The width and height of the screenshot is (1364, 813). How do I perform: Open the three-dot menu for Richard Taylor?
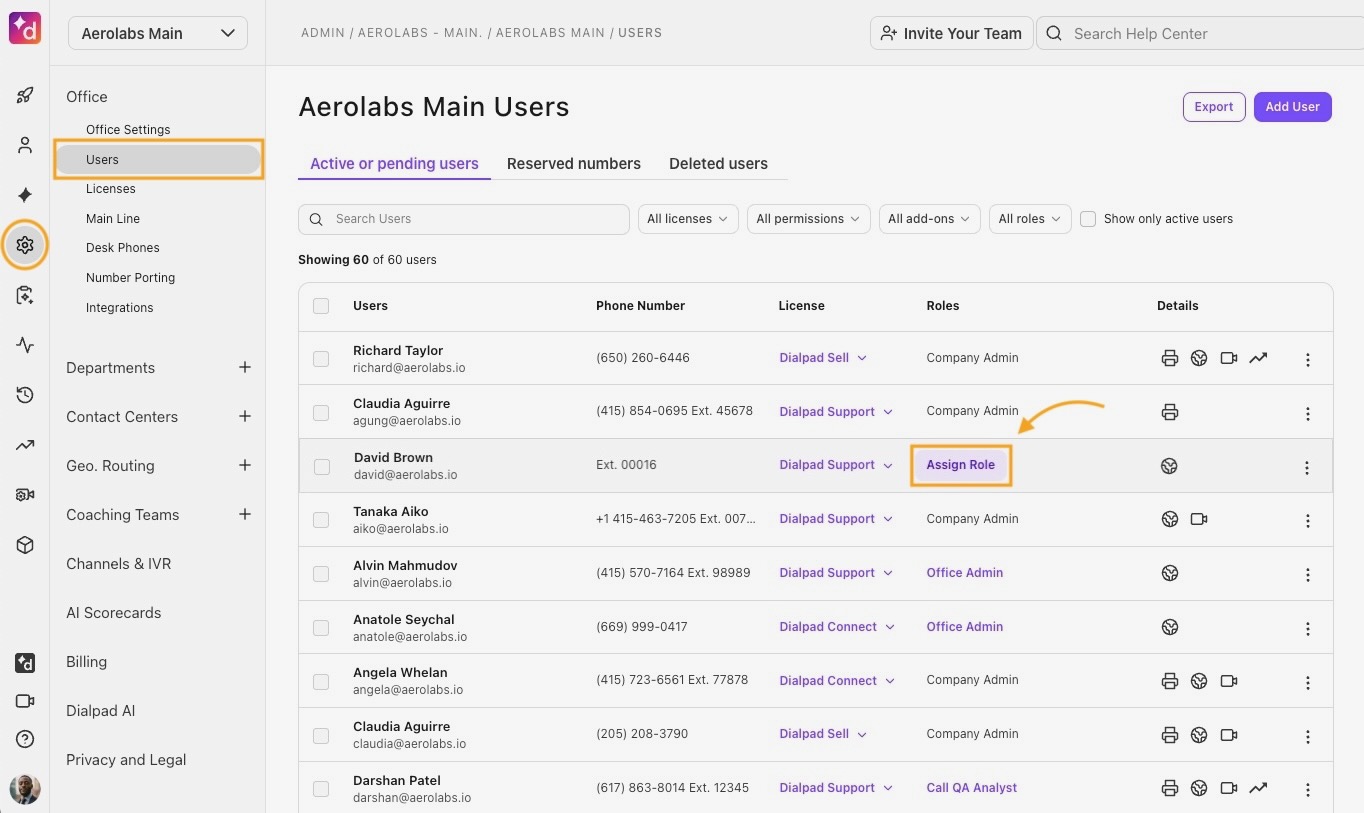(1308, 359)
